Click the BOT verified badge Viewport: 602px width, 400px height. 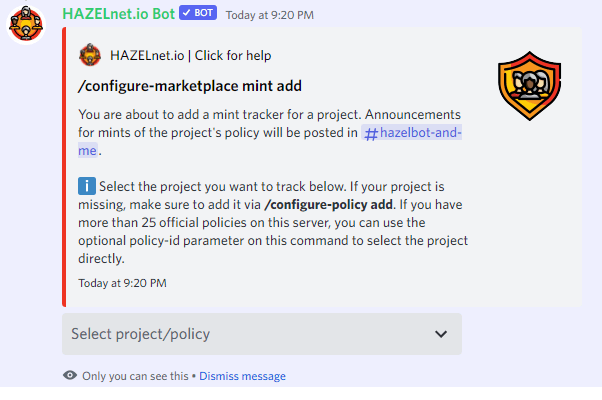pos(198,13)
